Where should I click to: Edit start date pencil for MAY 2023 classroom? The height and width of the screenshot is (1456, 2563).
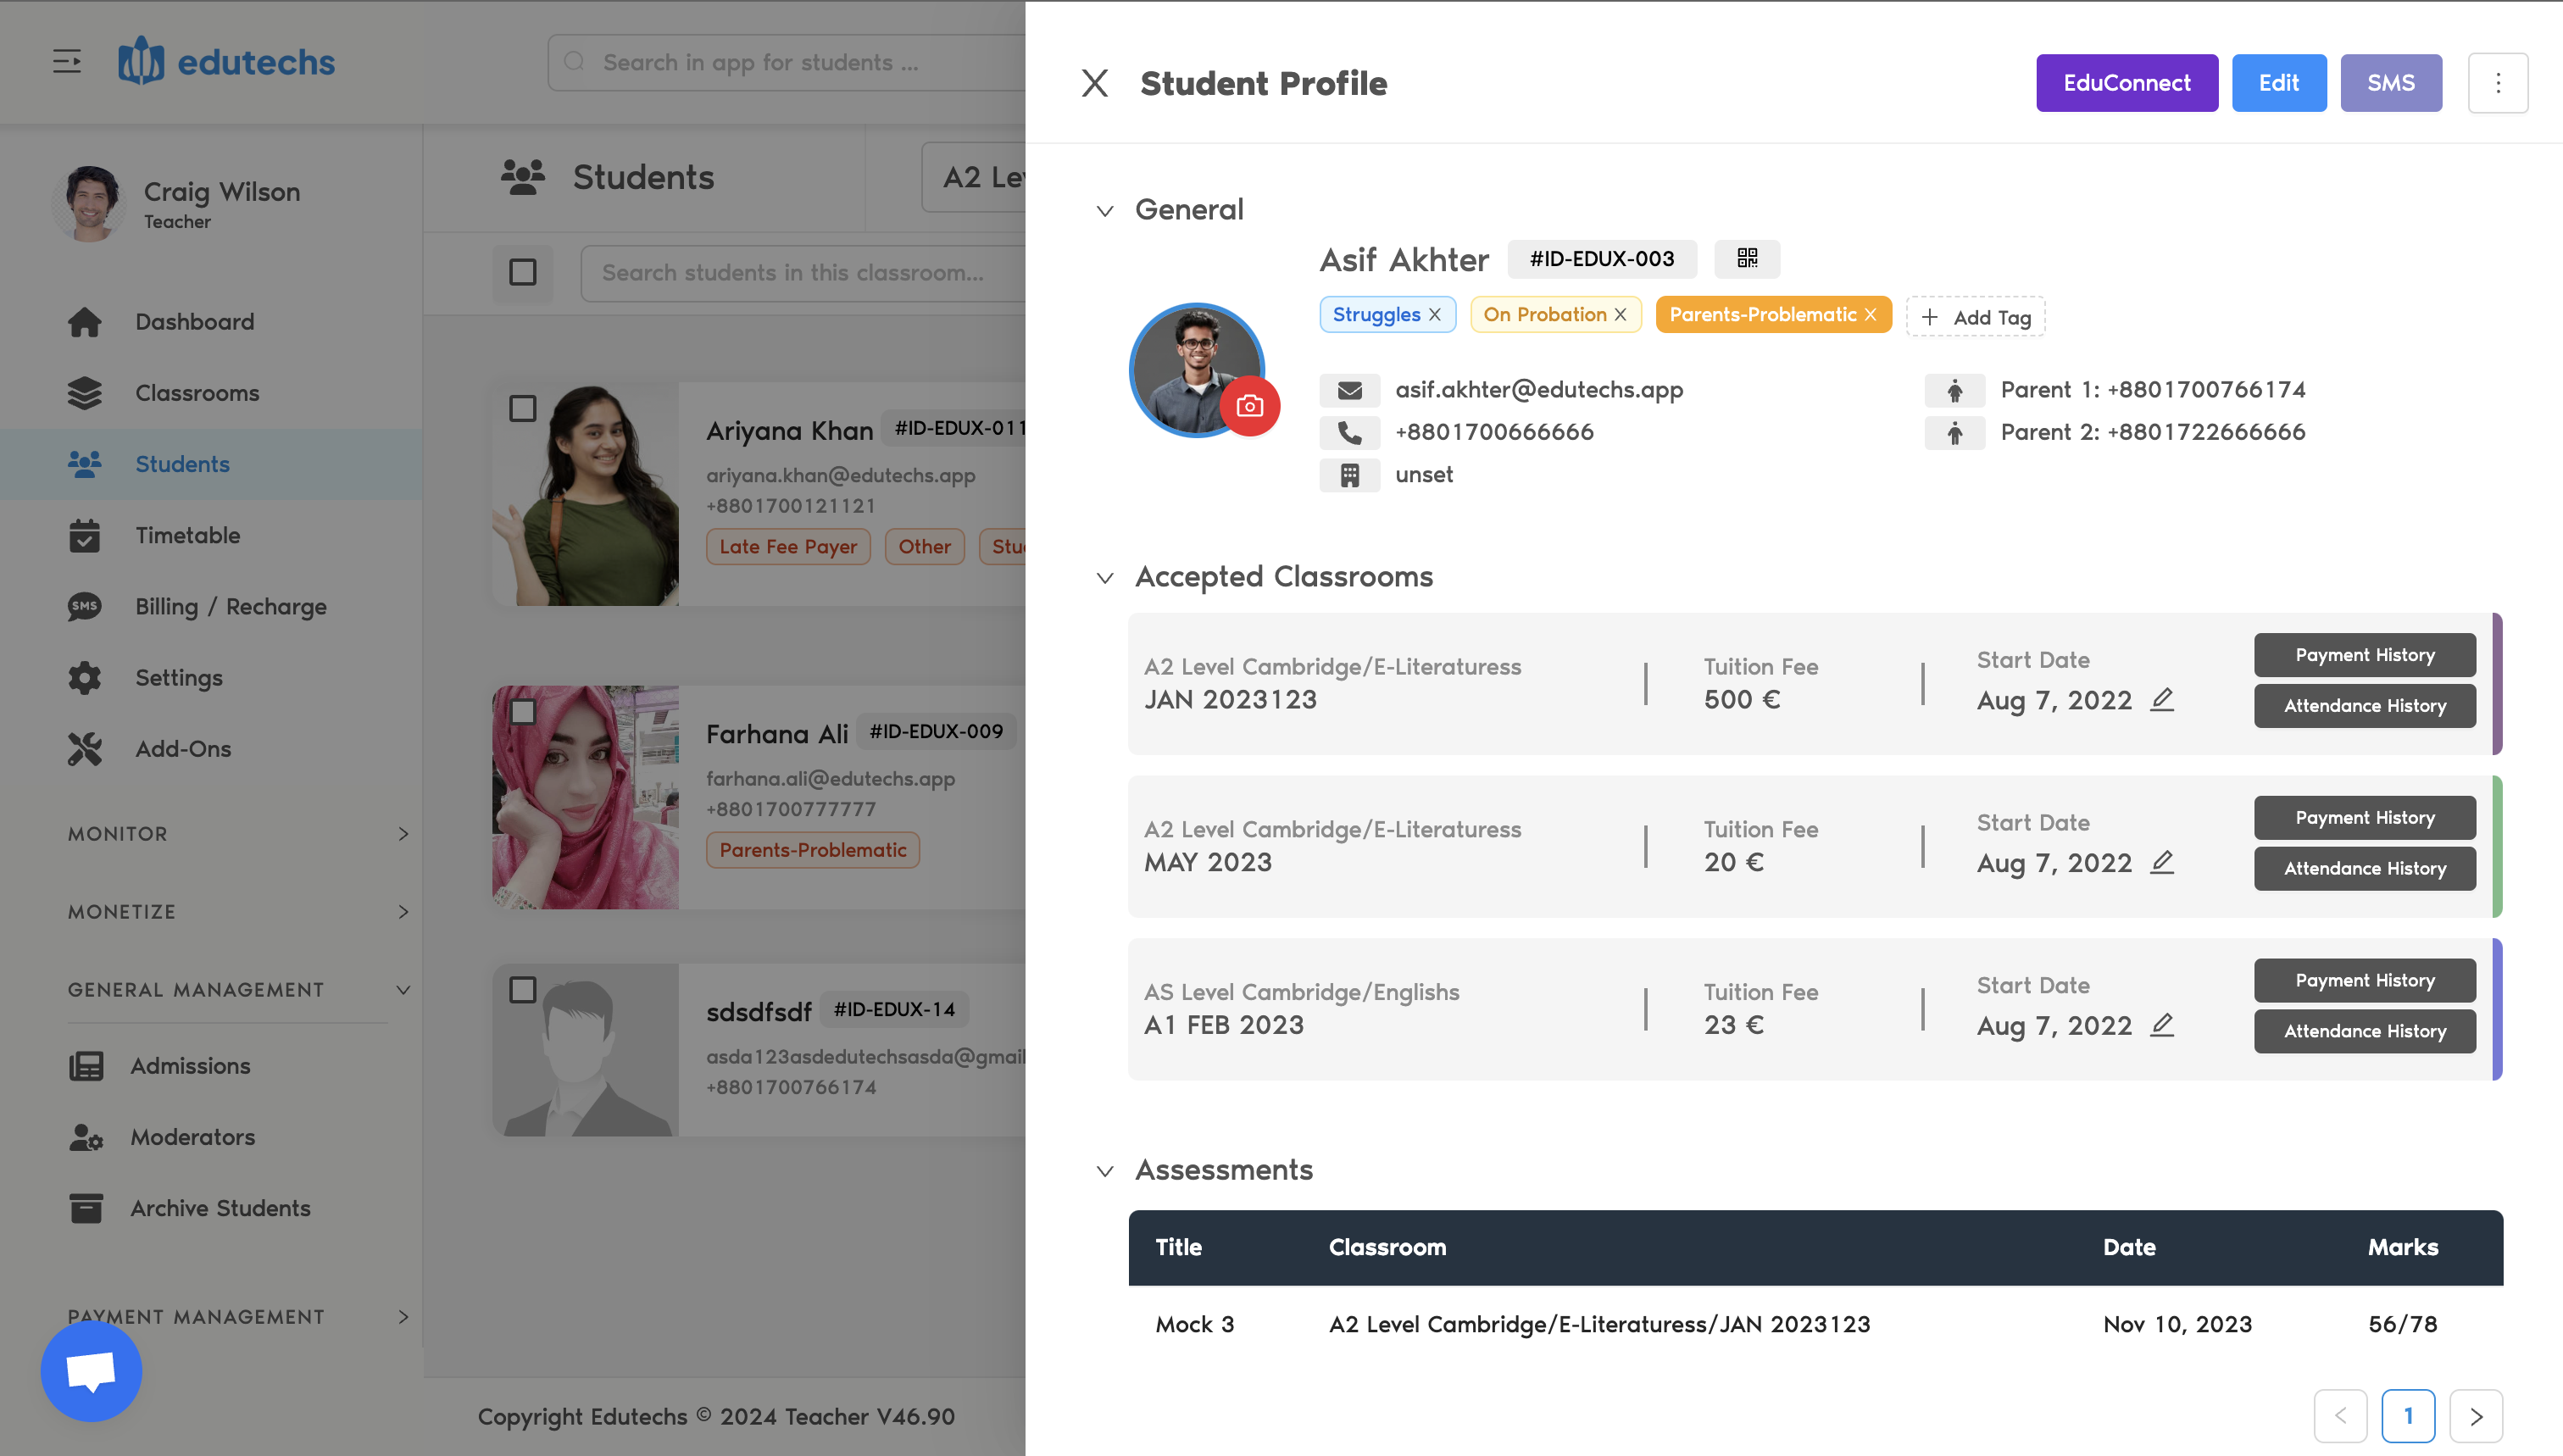pyautogui.click(x=2162, y=861)
